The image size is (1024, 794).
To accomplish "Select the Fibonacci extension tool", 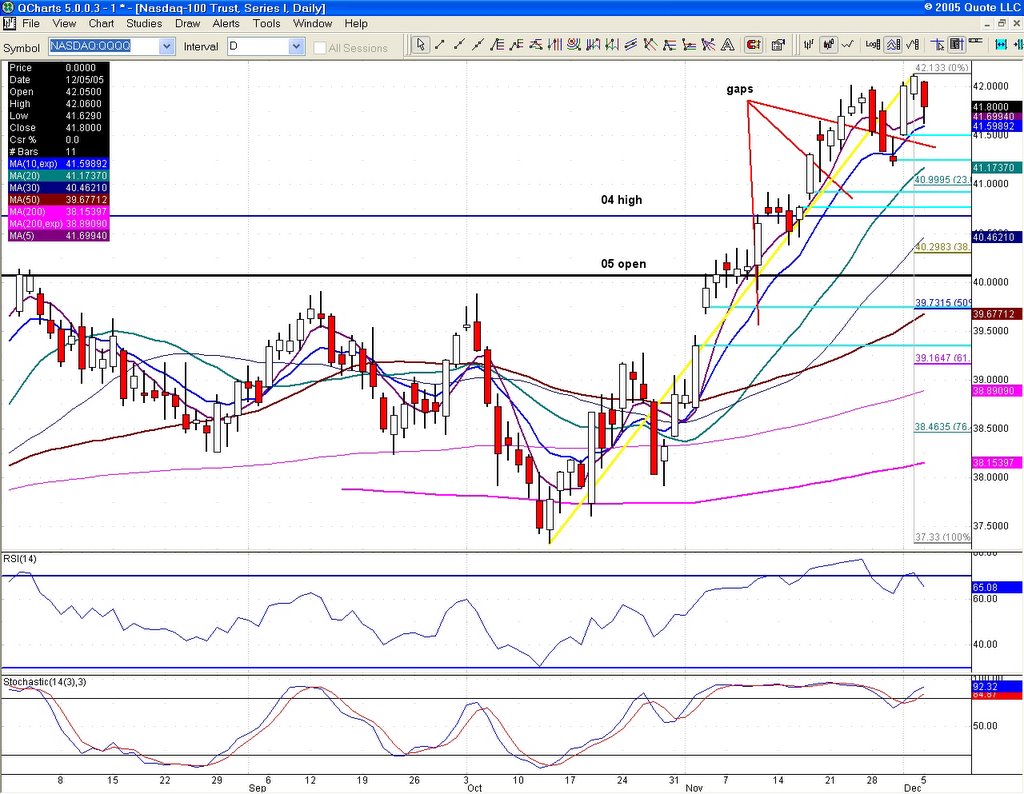I will (x=517, y=44).
